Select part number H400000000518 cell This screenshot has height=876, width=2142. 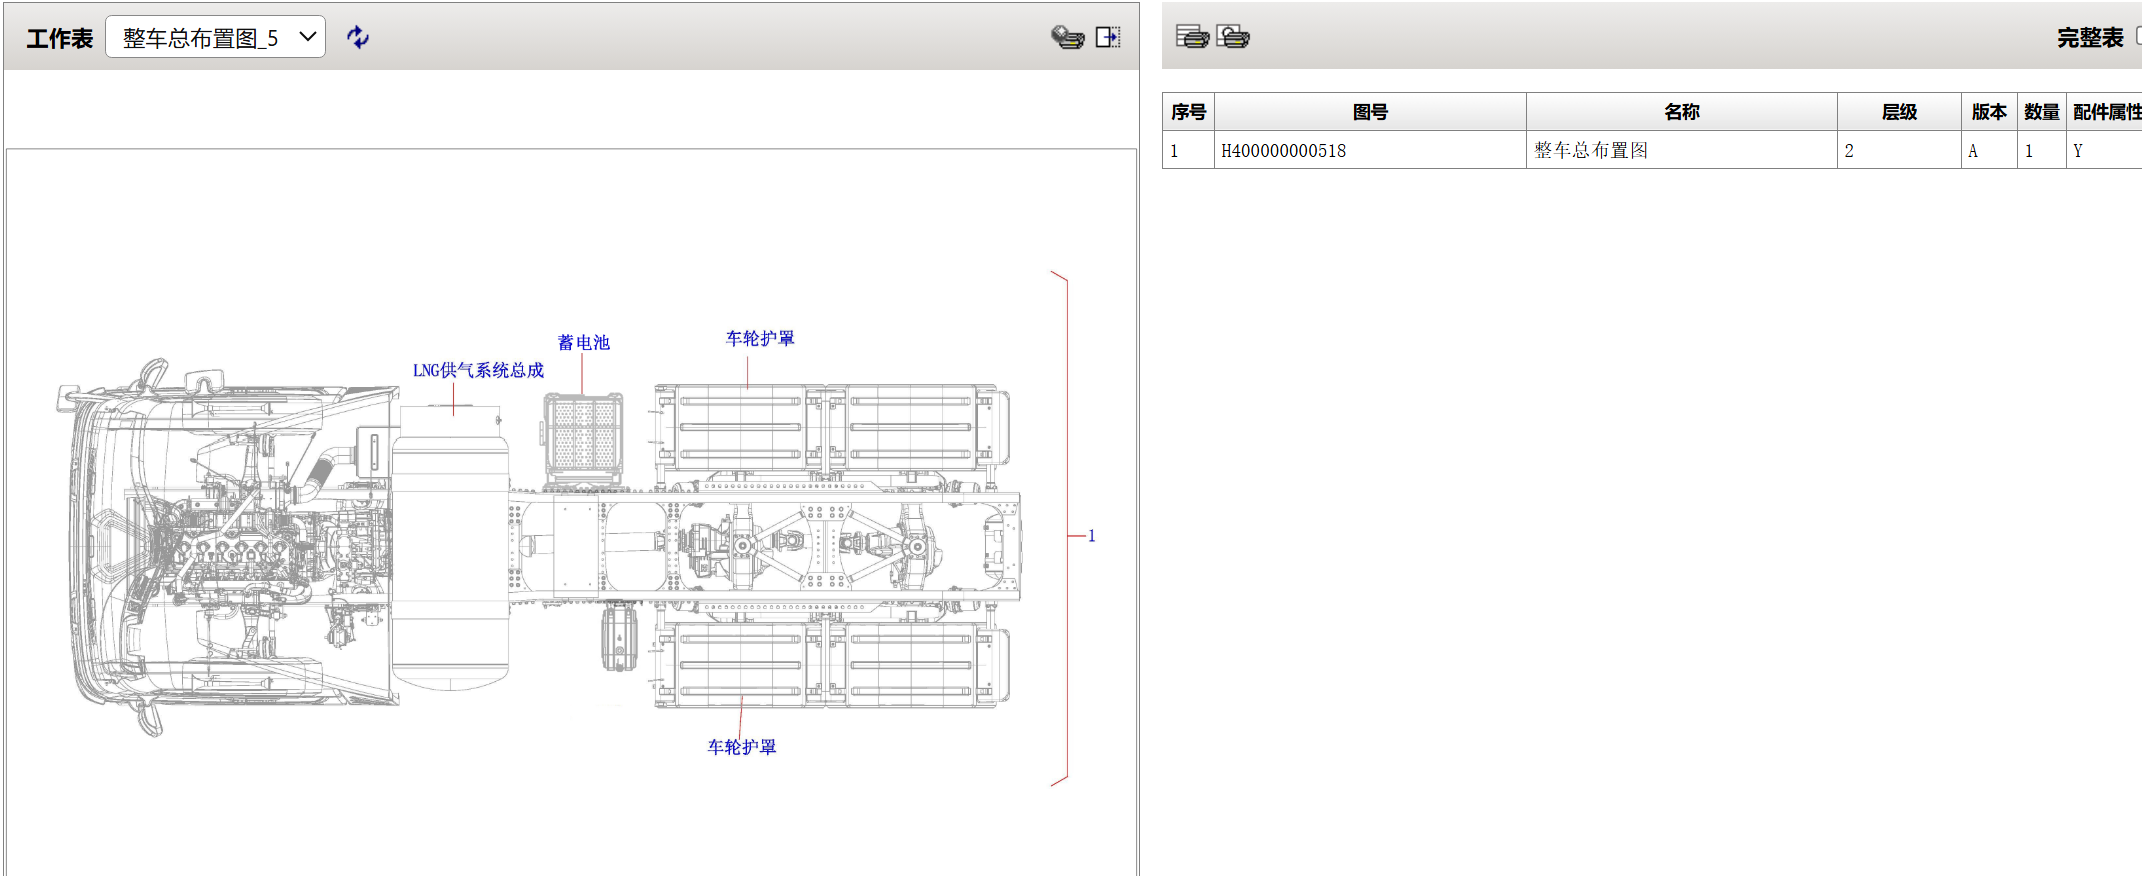coord(1283,151)
